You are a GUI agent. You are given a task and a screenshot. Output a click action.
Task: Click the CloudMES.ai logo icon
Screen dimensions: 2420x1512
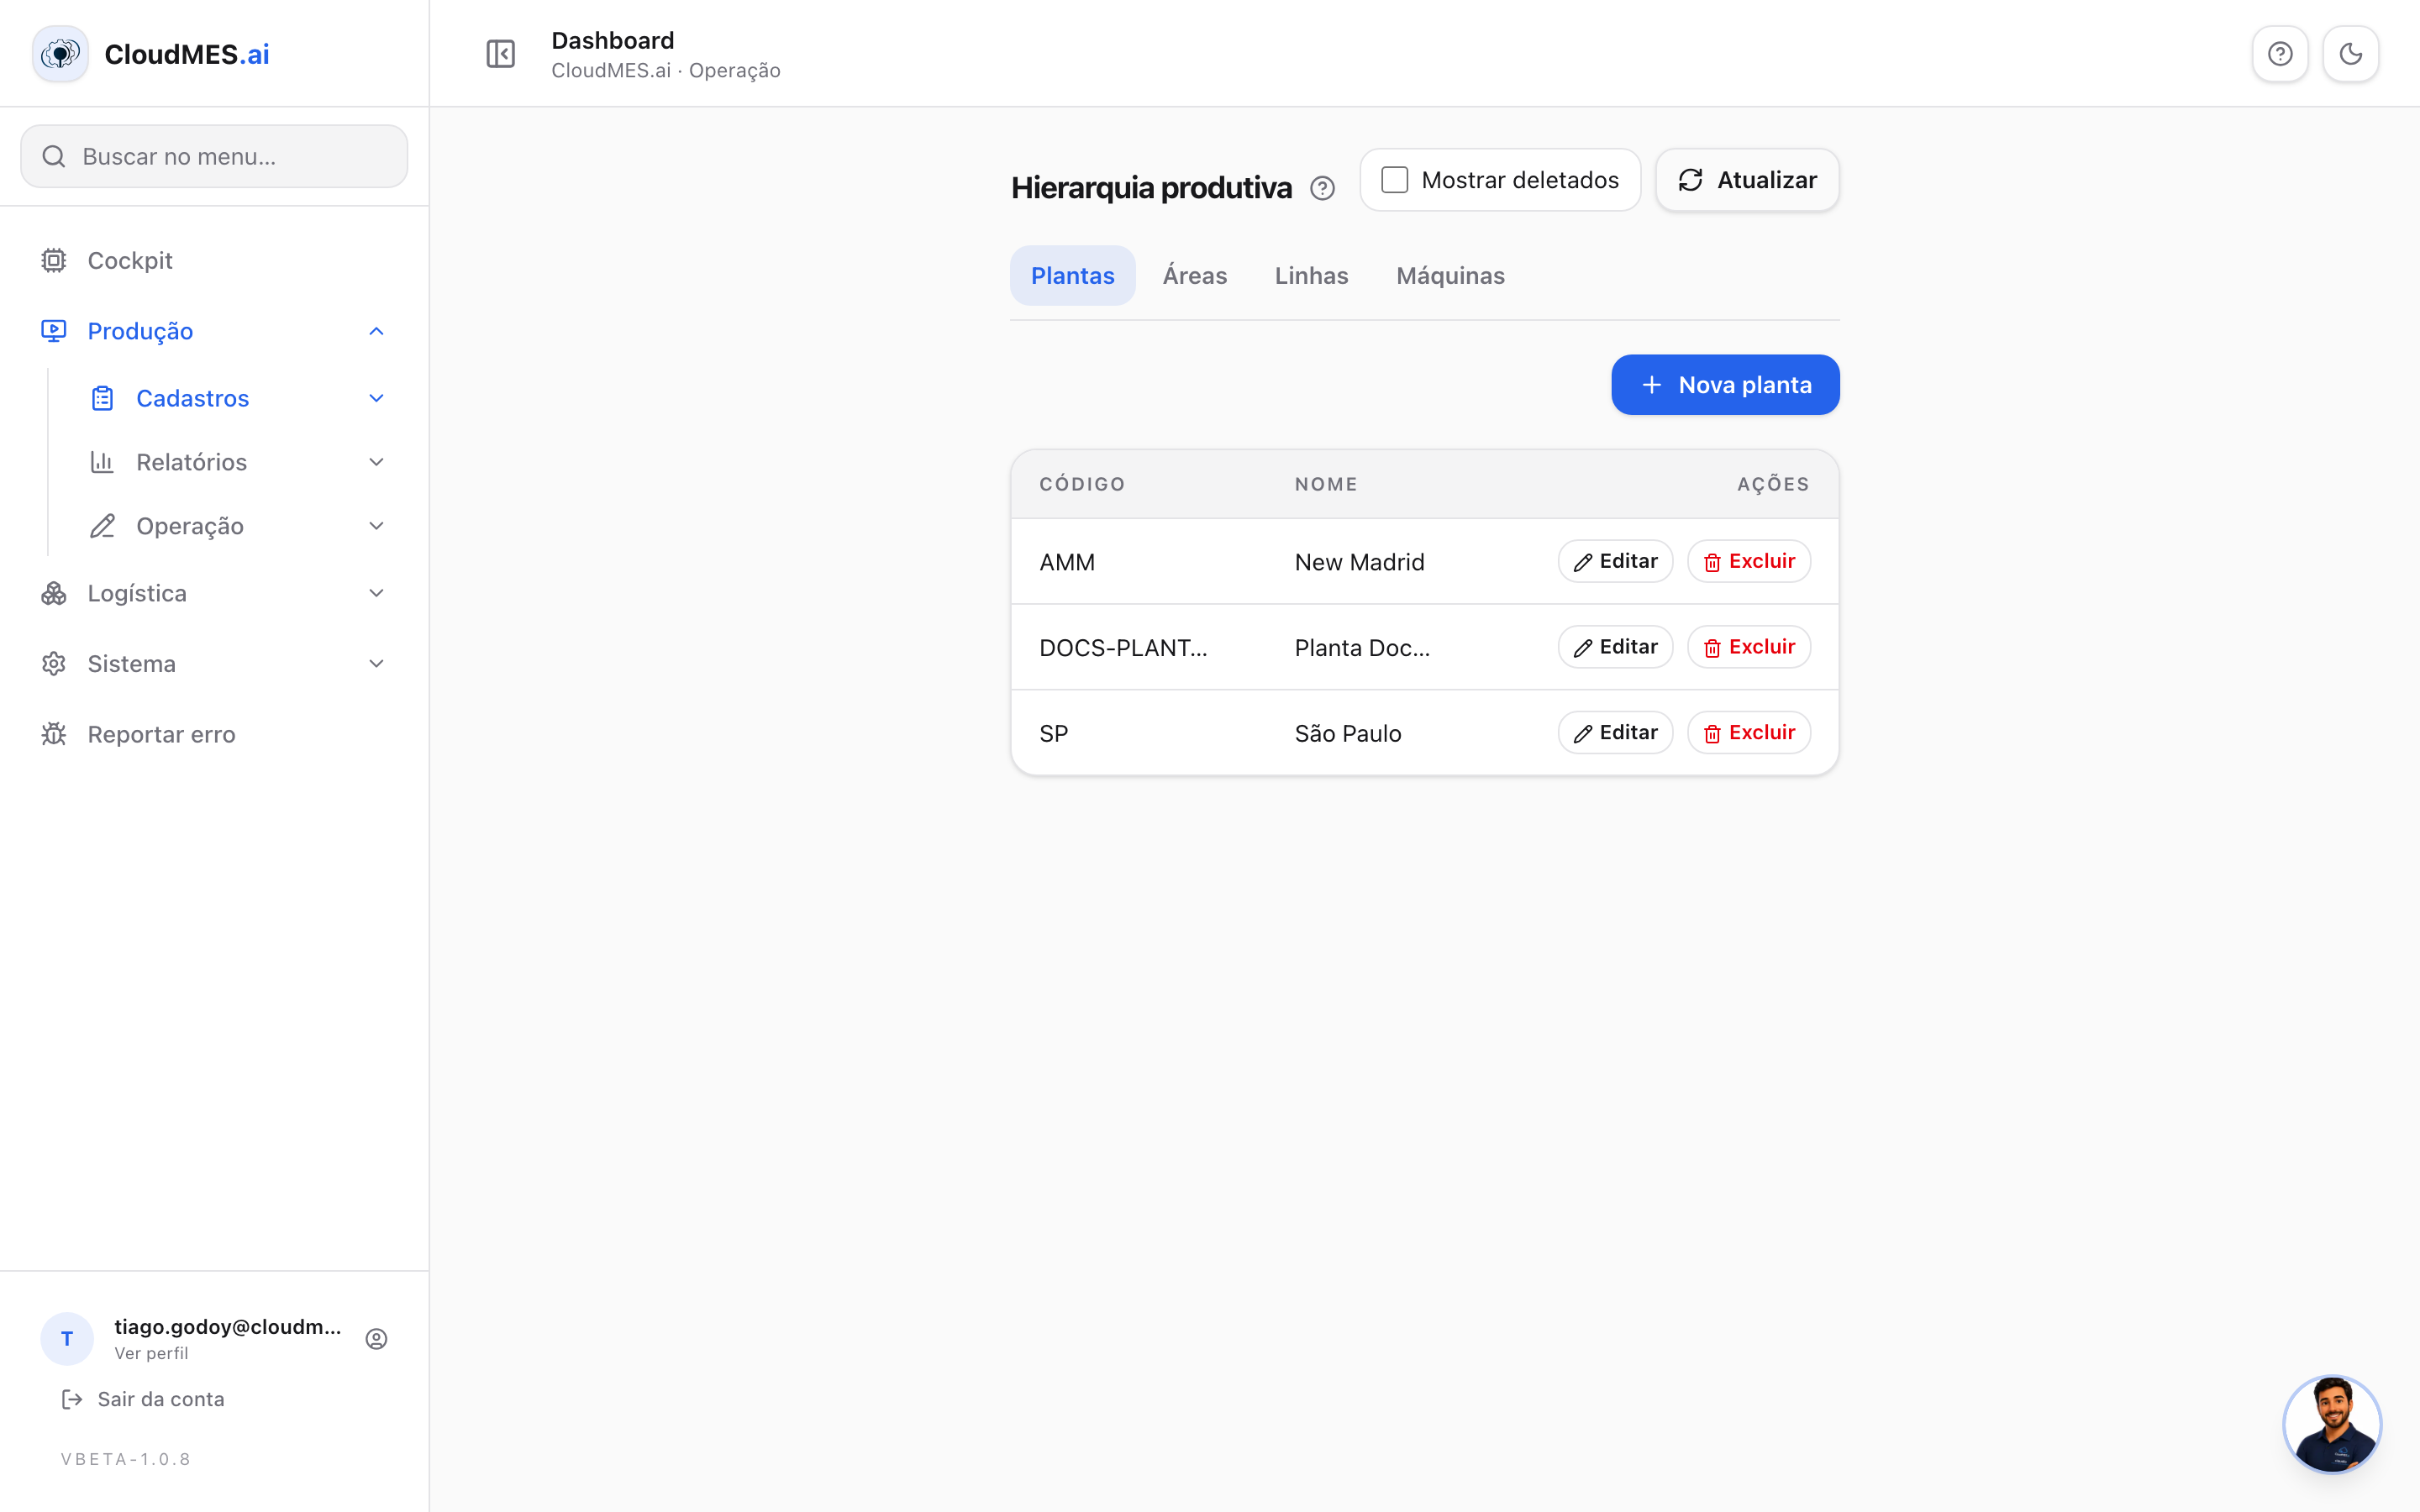tap(60, 54)
